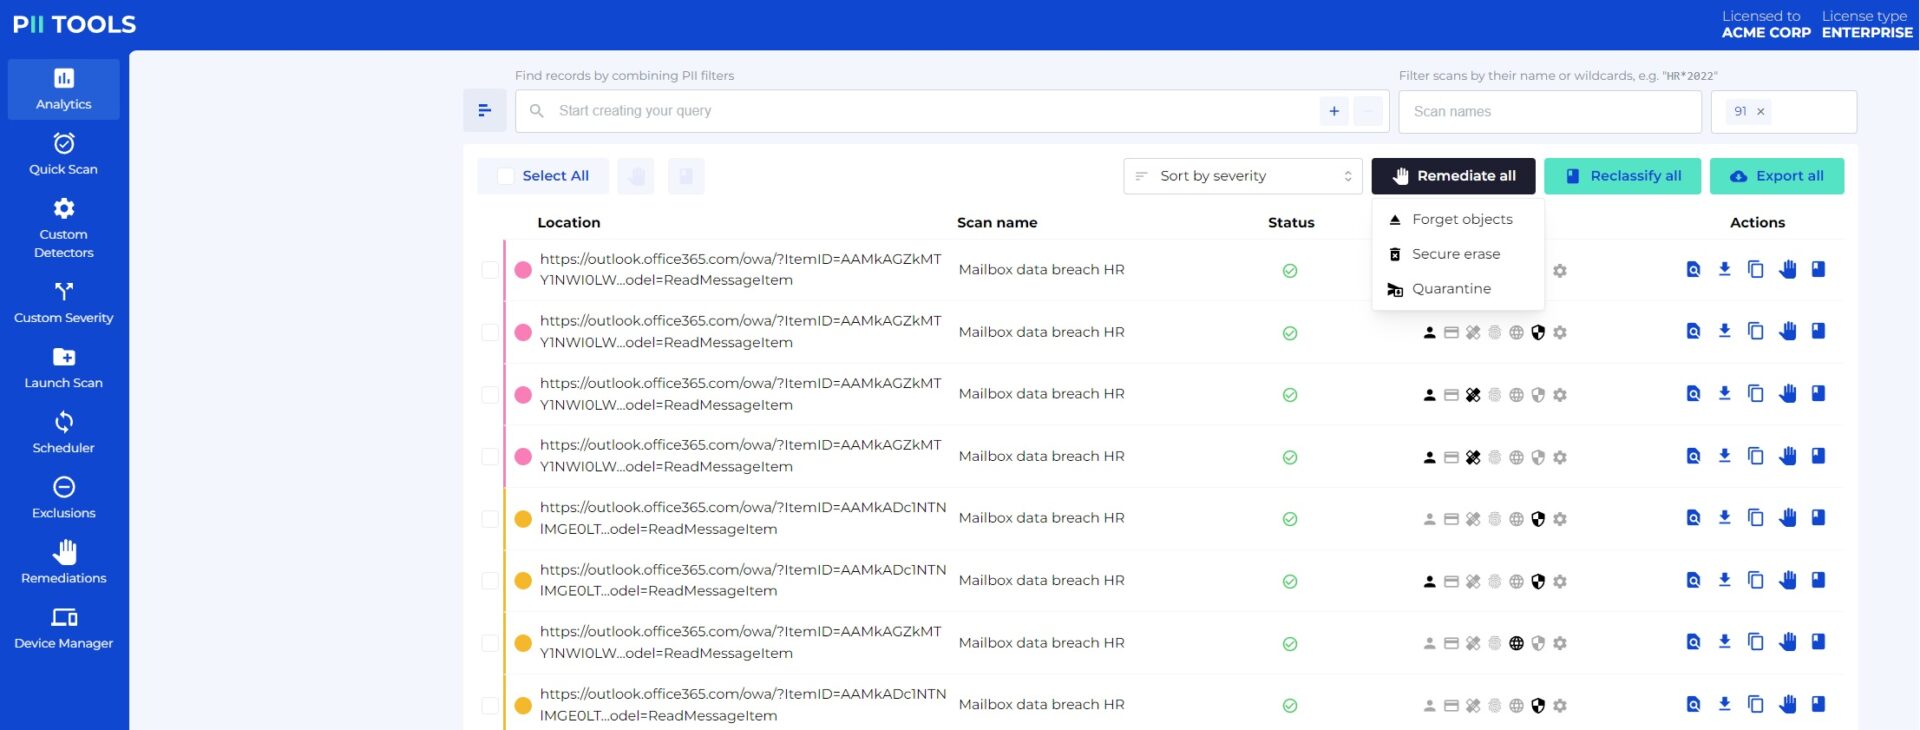Viewport: 1920px width, 730px height.
Task: Click the Export all button
Action: tap(1777, 176)
